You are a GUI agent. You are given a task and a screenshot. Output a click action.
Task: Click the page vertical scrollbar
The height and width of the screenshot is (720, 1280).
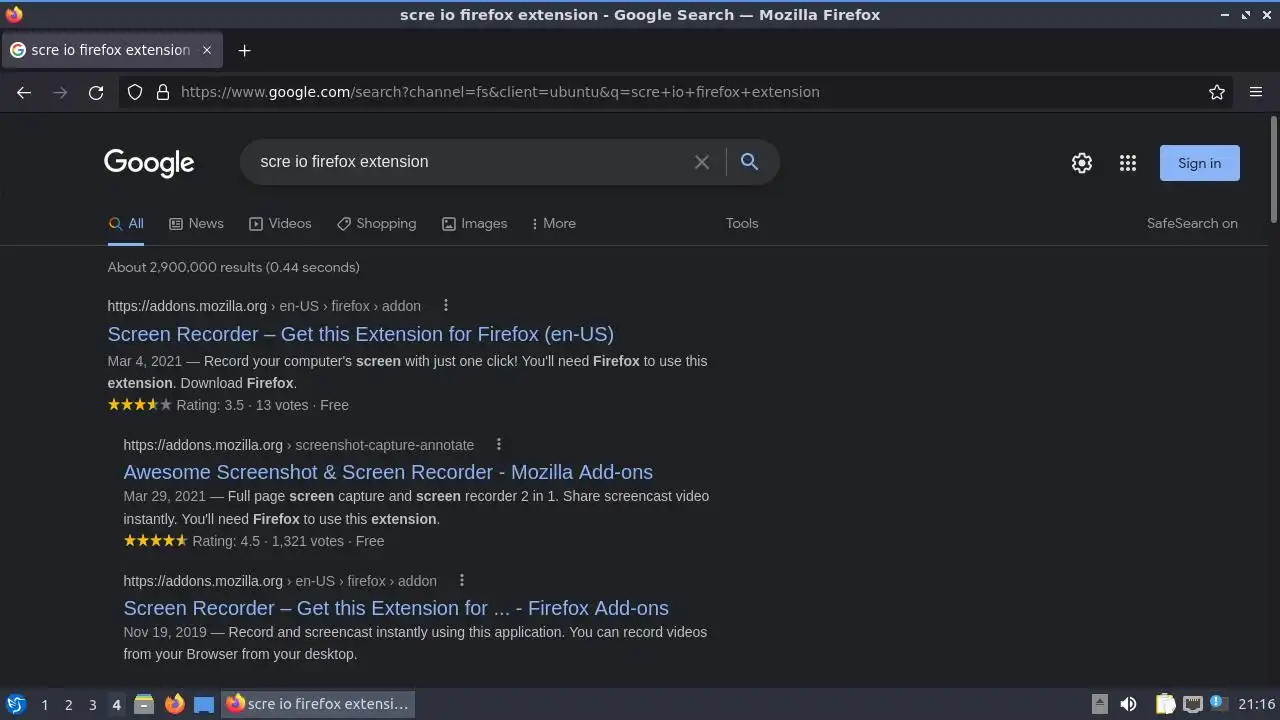coord(1273,170)
